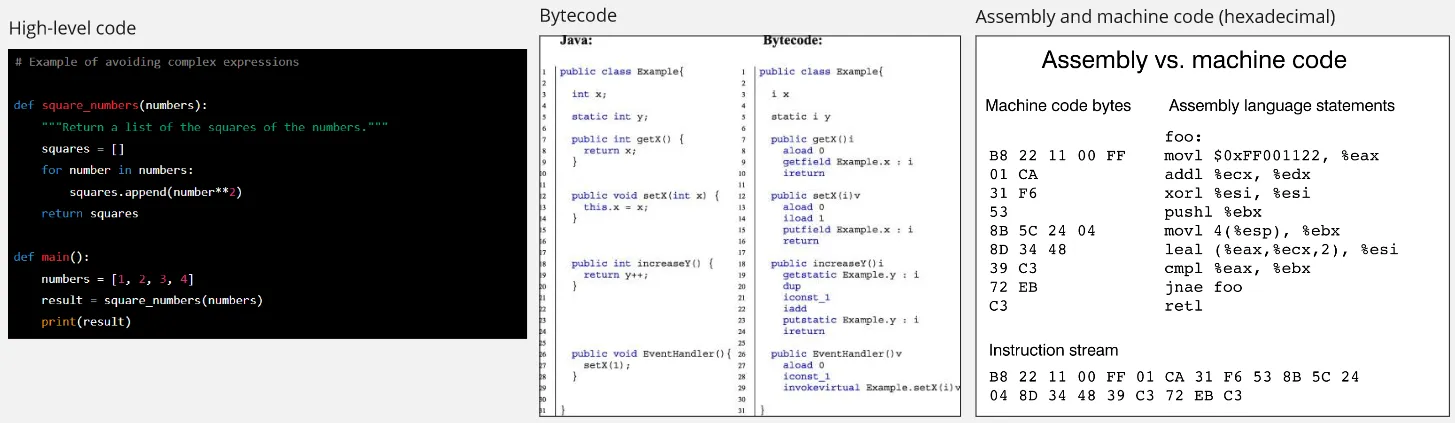Click the line "squares = []"
The width and height of the screenshot is (1455, 423).
pos(83,149)
